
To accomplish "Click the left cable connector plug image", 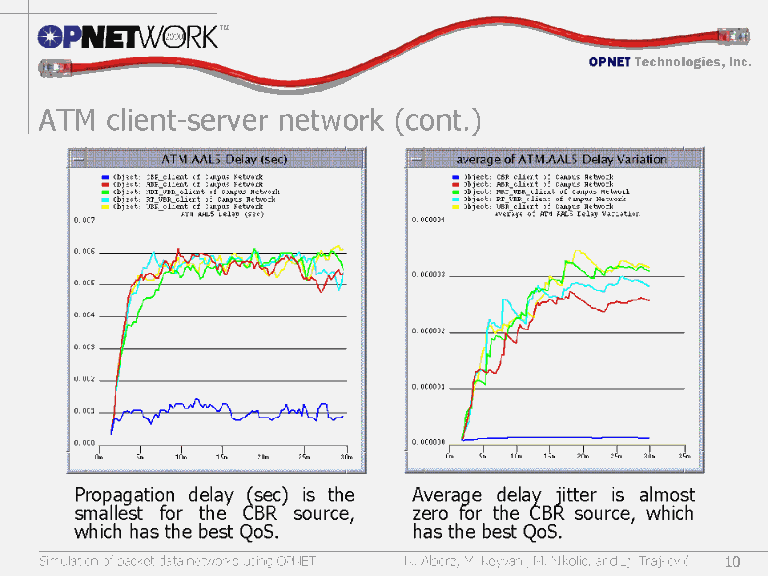I will (x=50, y=68).
